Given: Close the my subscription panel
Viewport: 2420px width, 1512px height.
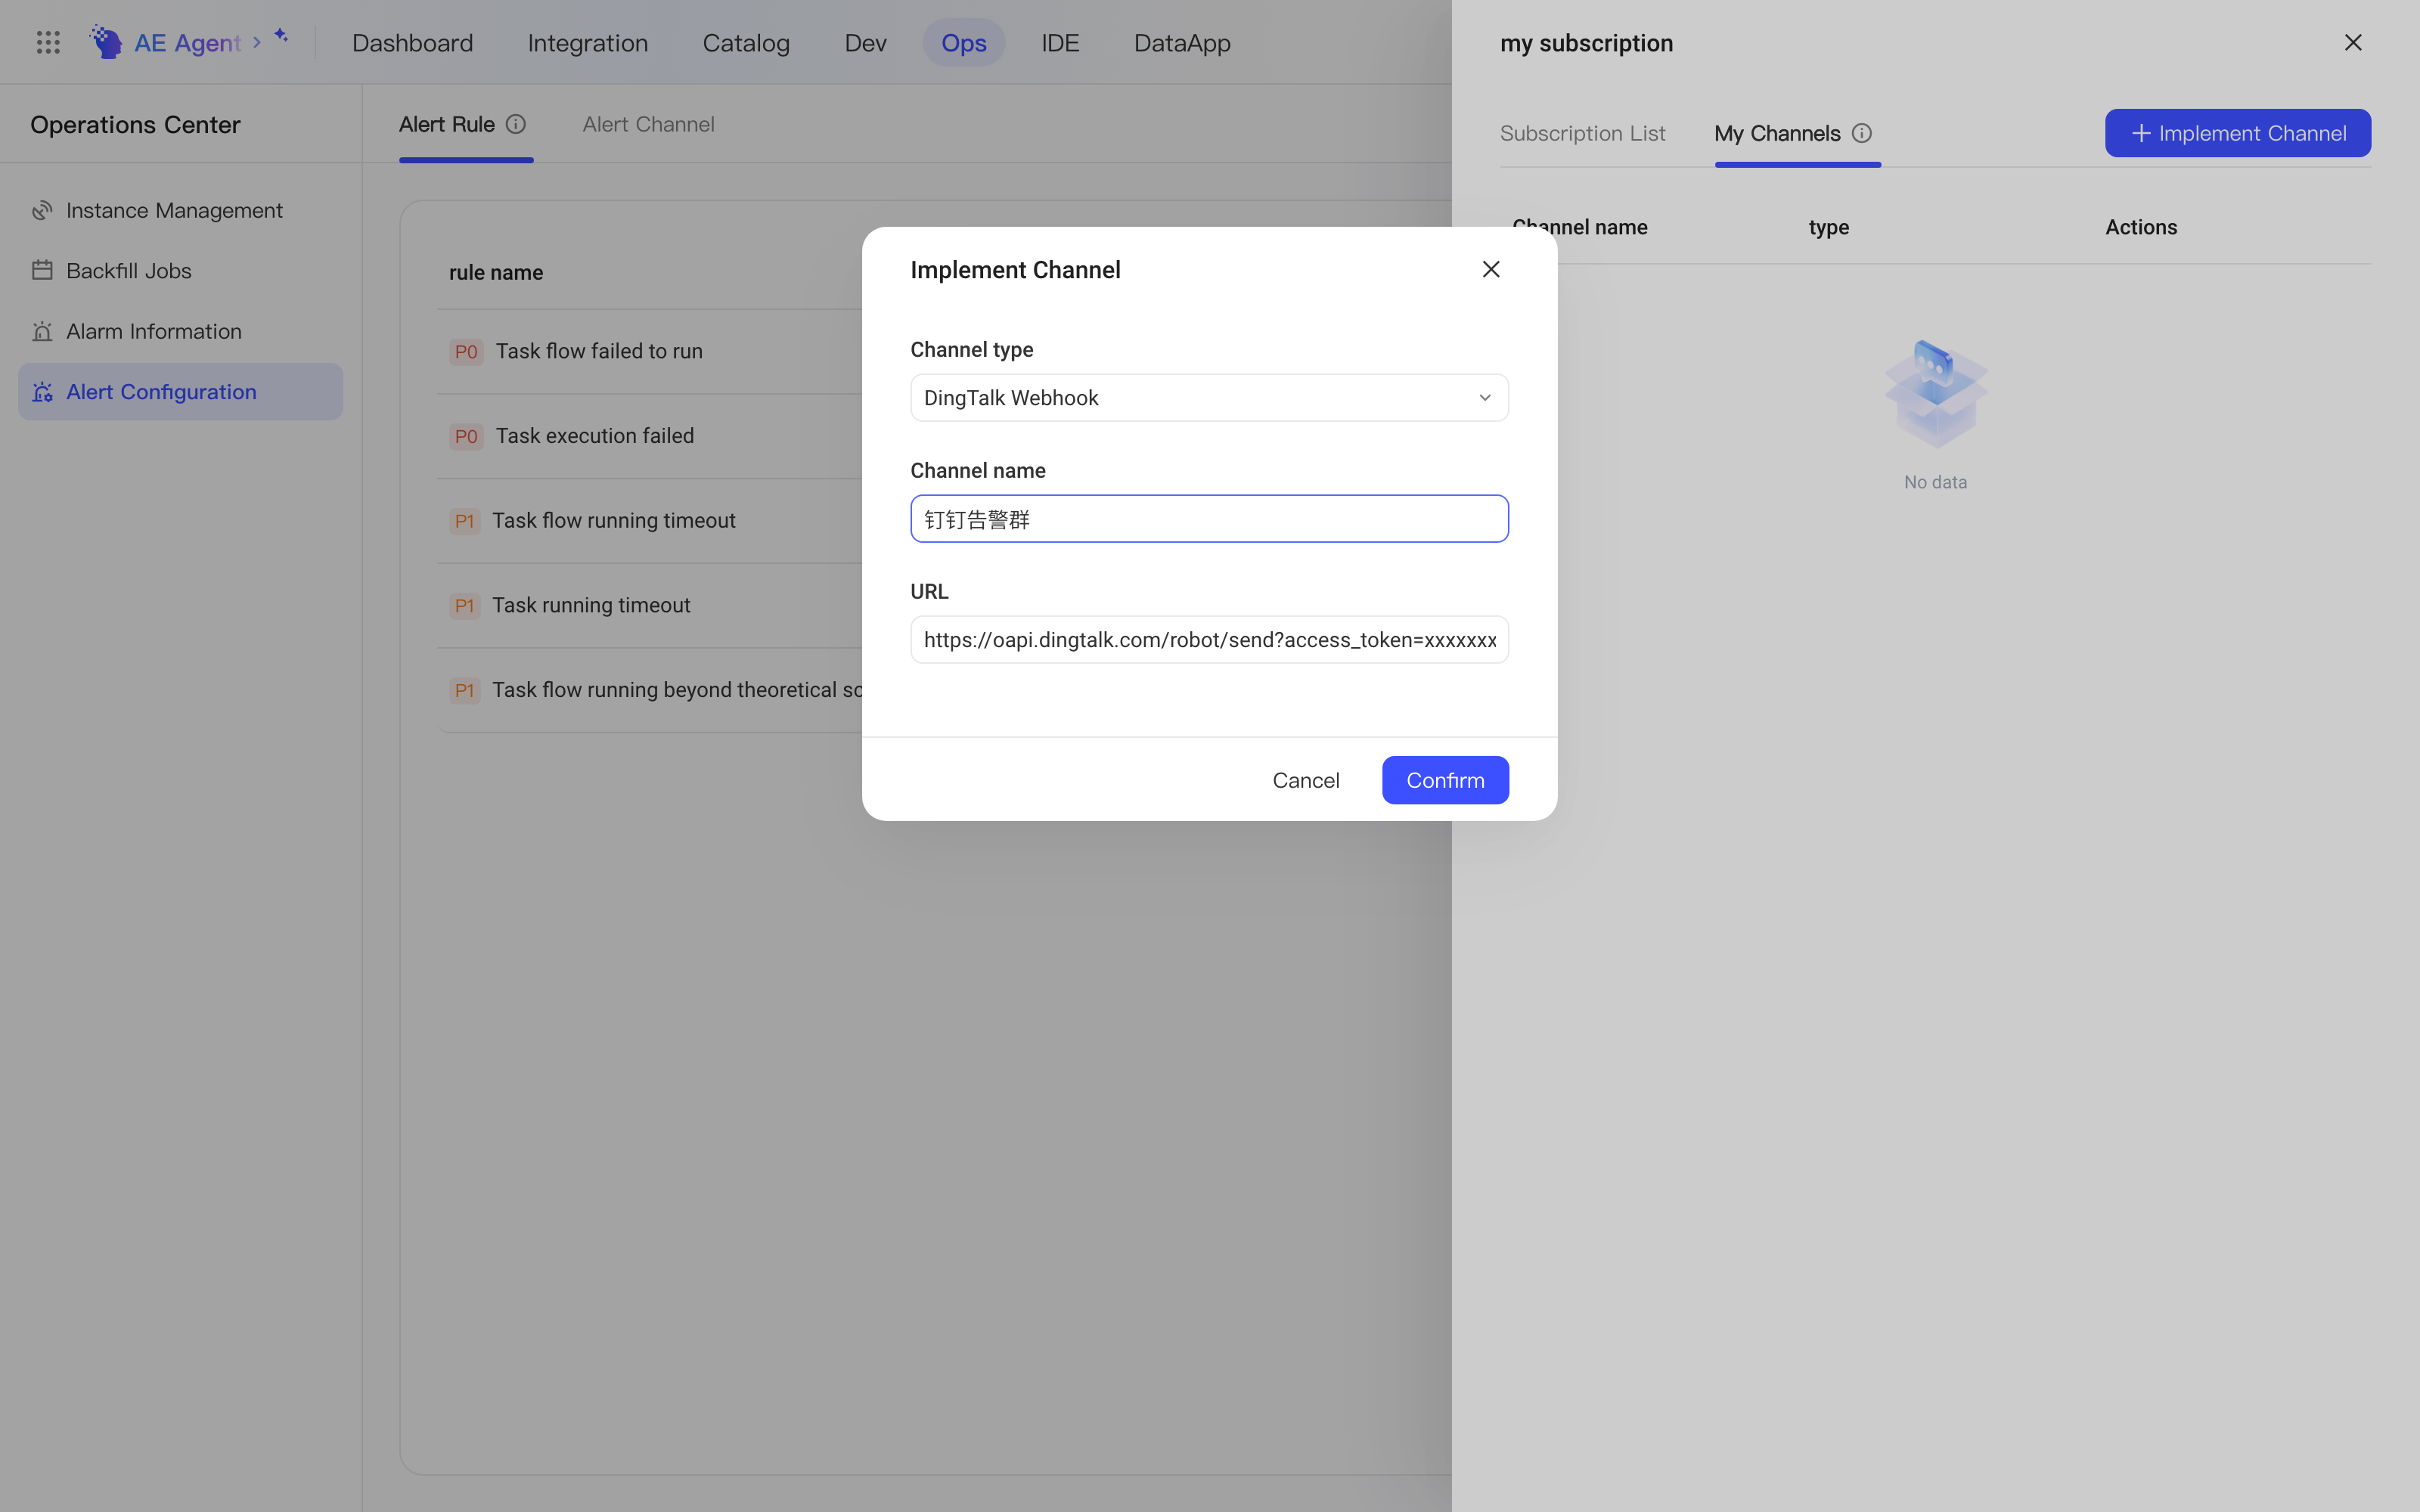Looking at the screenshot, I should [x=2353, y=42].
